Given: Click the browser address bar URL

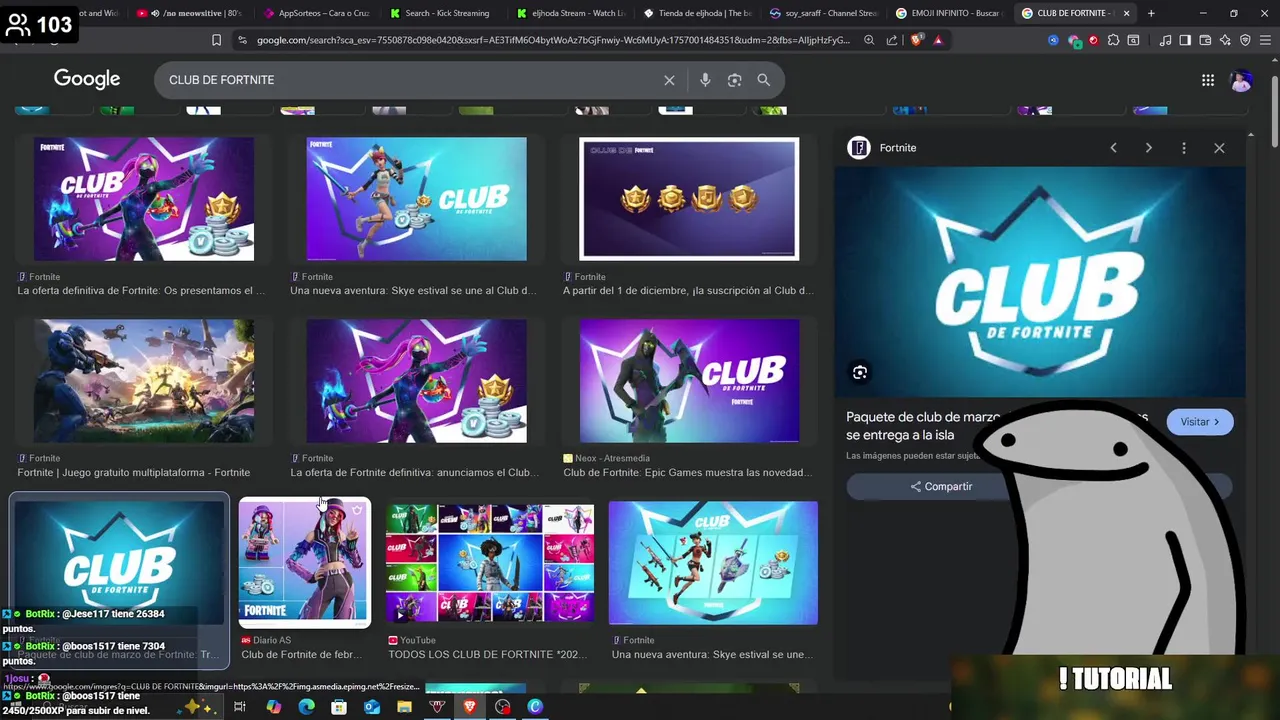Looking at the screenshot, I should pos(553,40).
